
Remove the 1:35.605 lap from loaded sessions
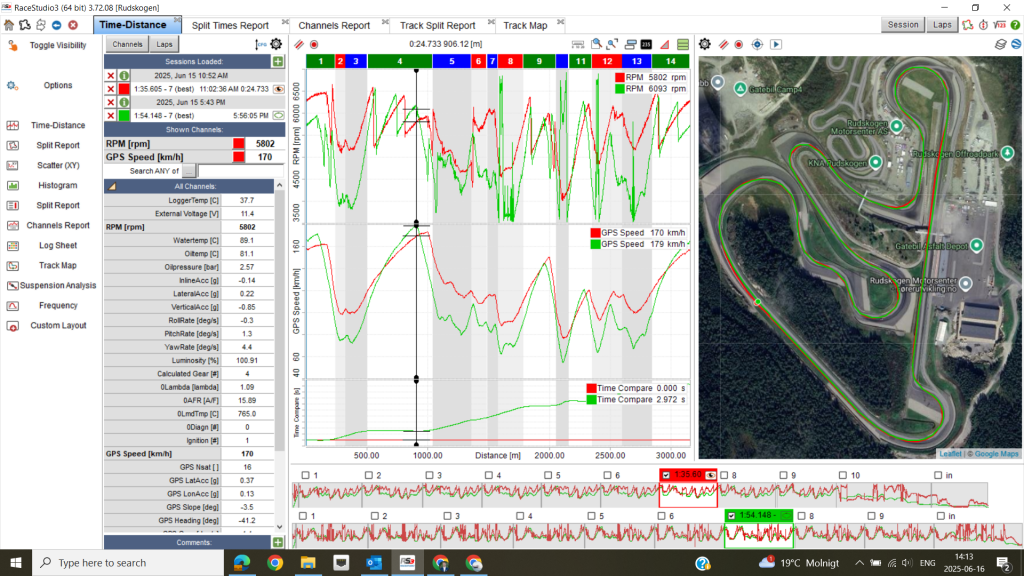coord(110,89)
